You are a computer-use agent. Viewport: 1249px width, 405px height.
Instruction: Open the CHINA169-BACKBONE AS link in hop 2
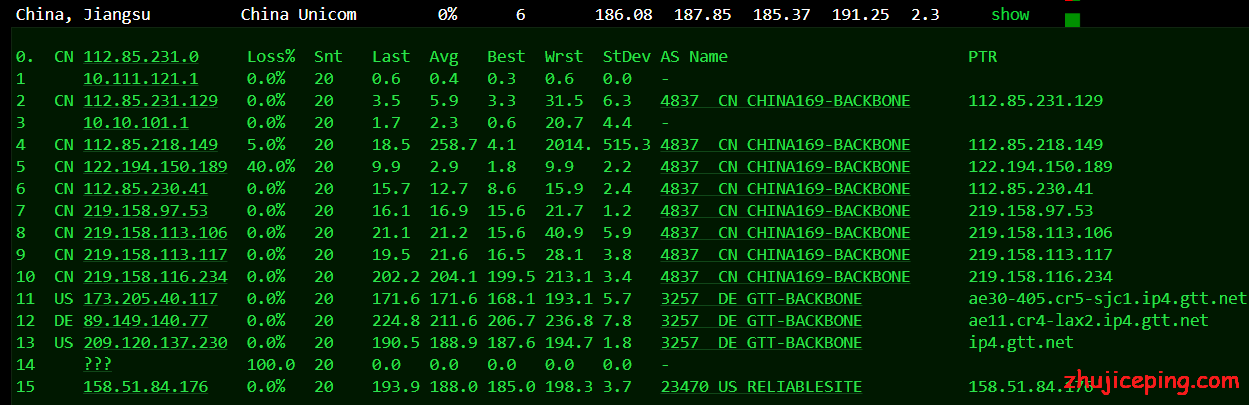pos(785,101)
